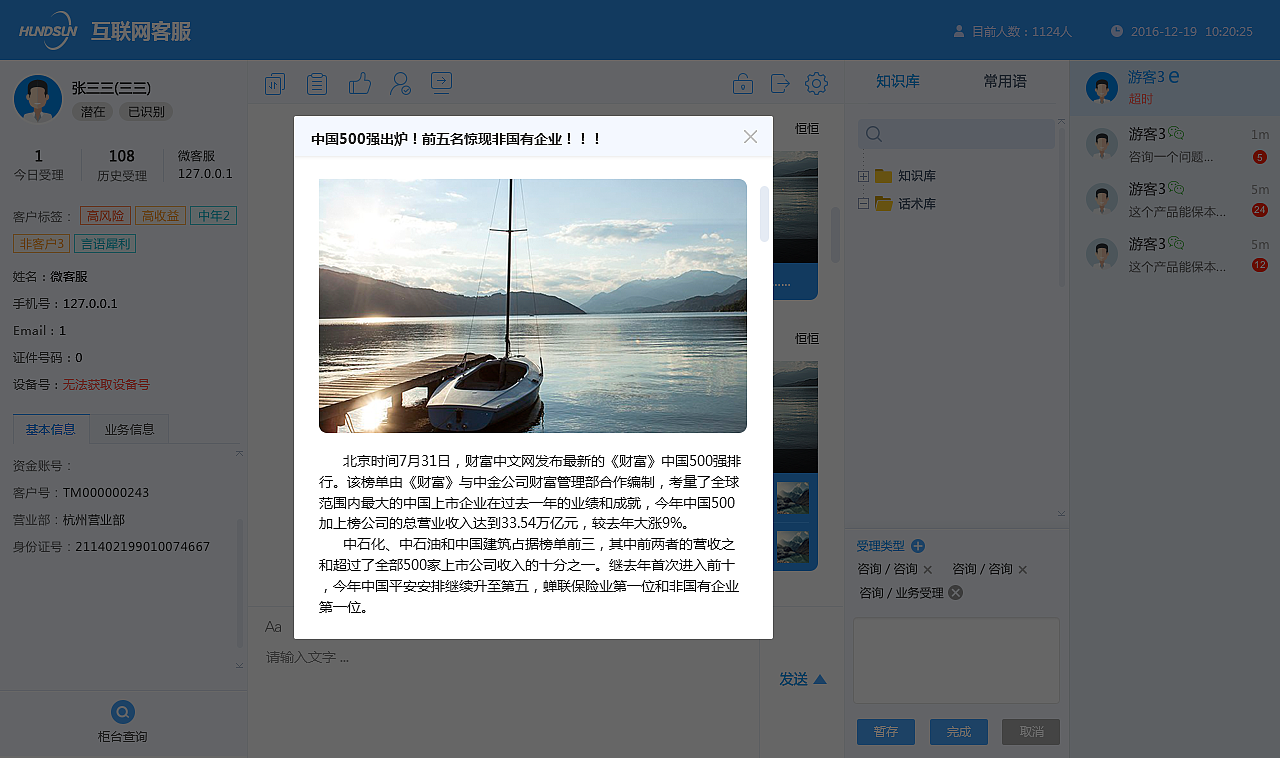Open the clipboard order record icon
1280x758 pixels.
(317, 84)
